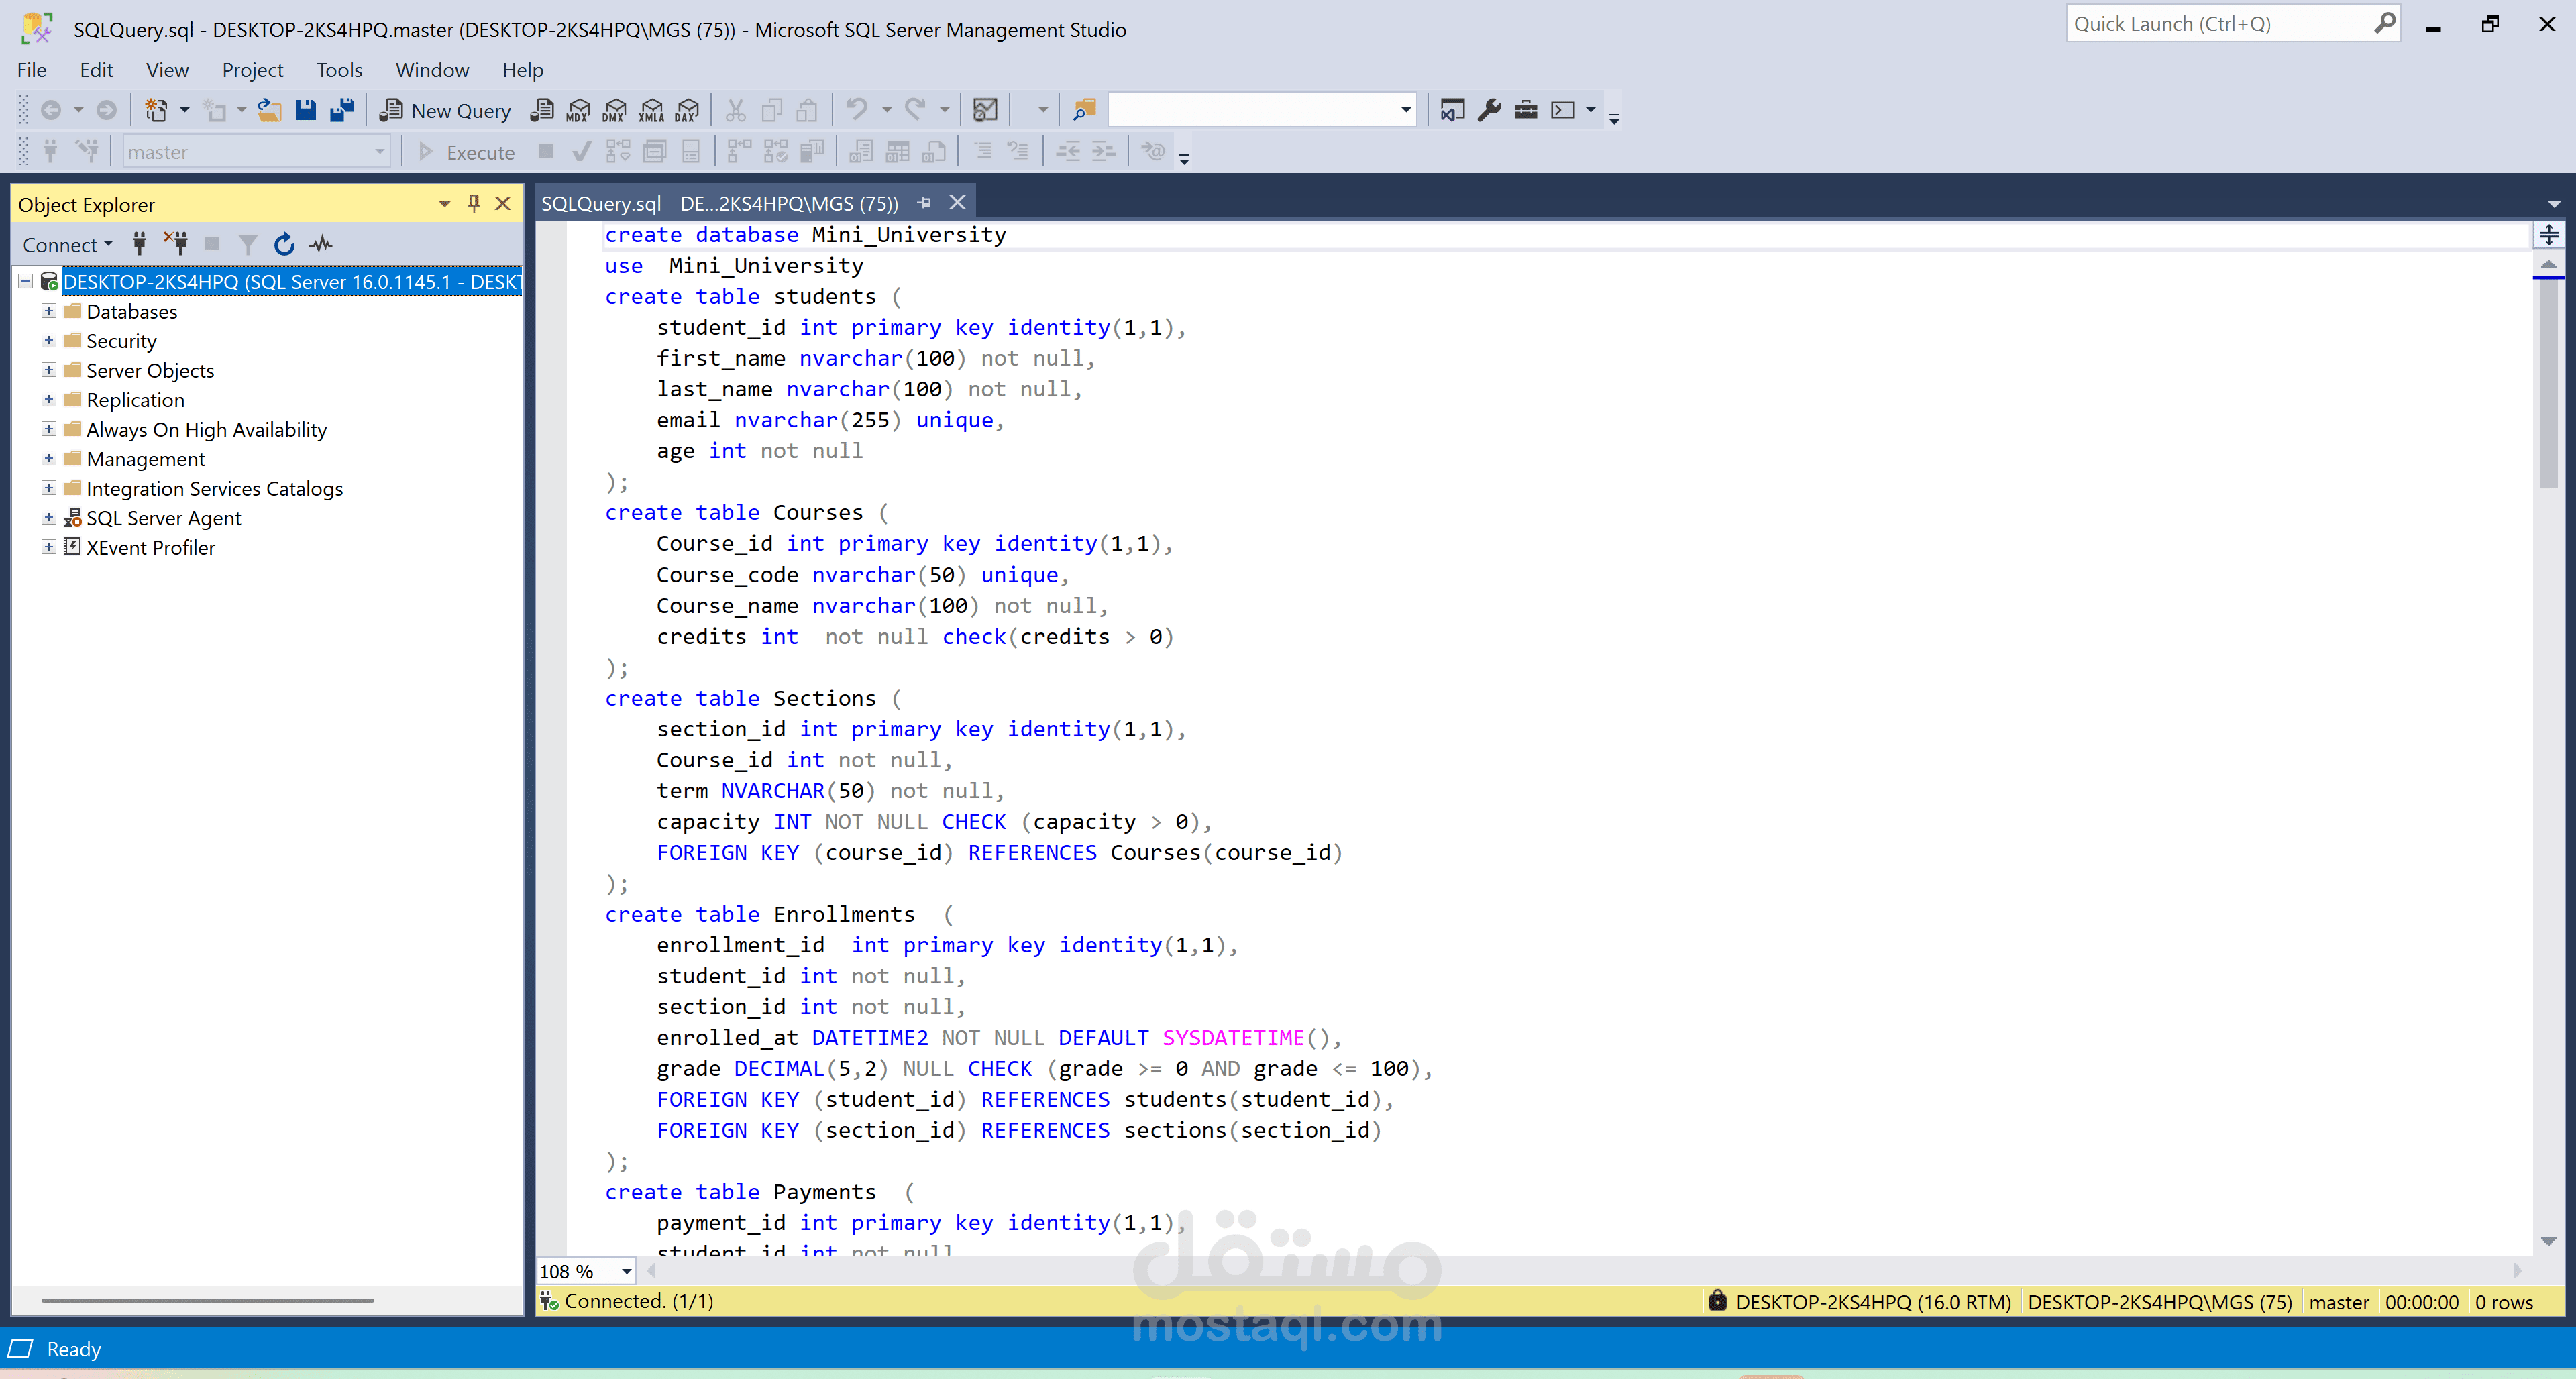Open the Edit menu
The image size is (2576, 1379).
tap(96, 70)
